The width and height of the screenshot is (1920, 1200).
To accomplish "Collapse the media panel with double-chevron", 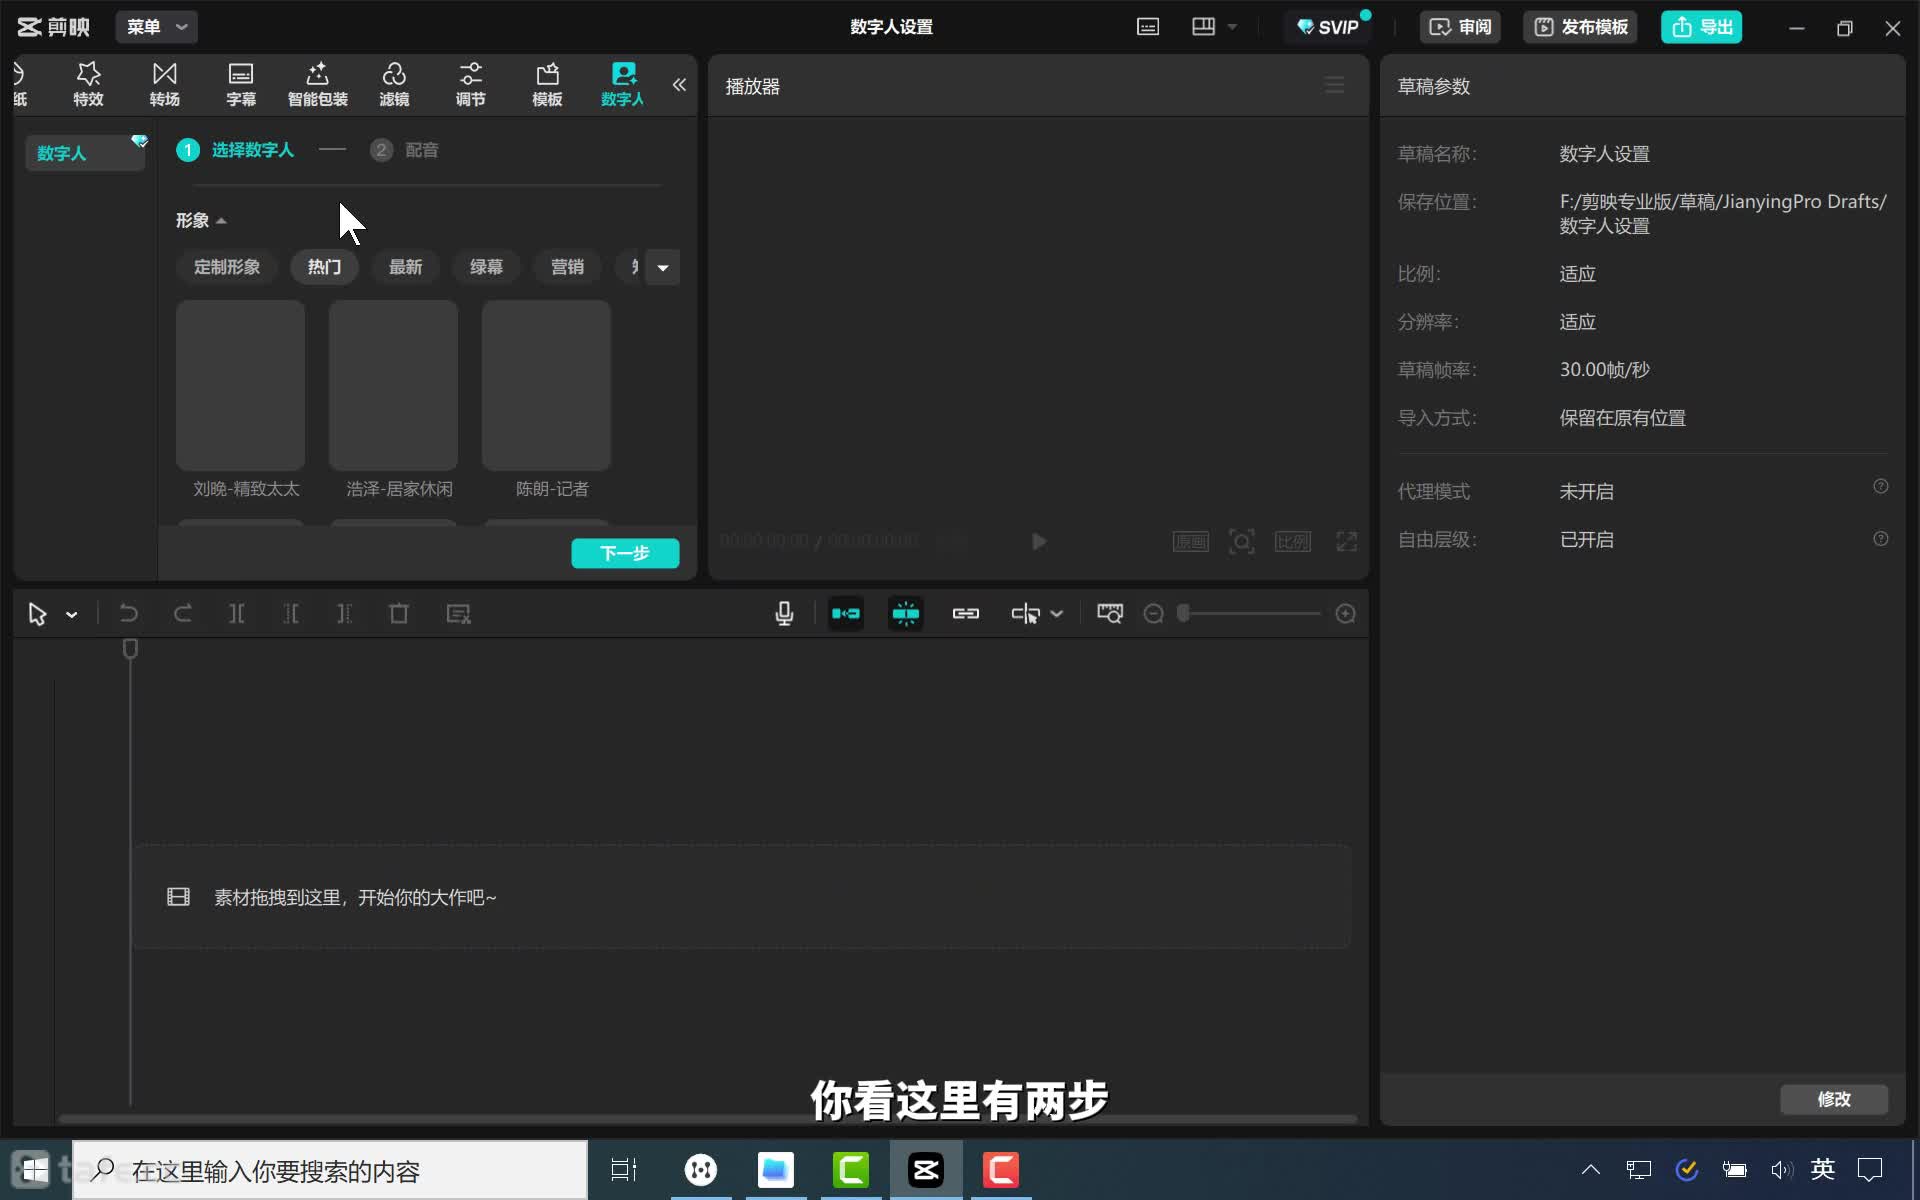I will 679,85.
